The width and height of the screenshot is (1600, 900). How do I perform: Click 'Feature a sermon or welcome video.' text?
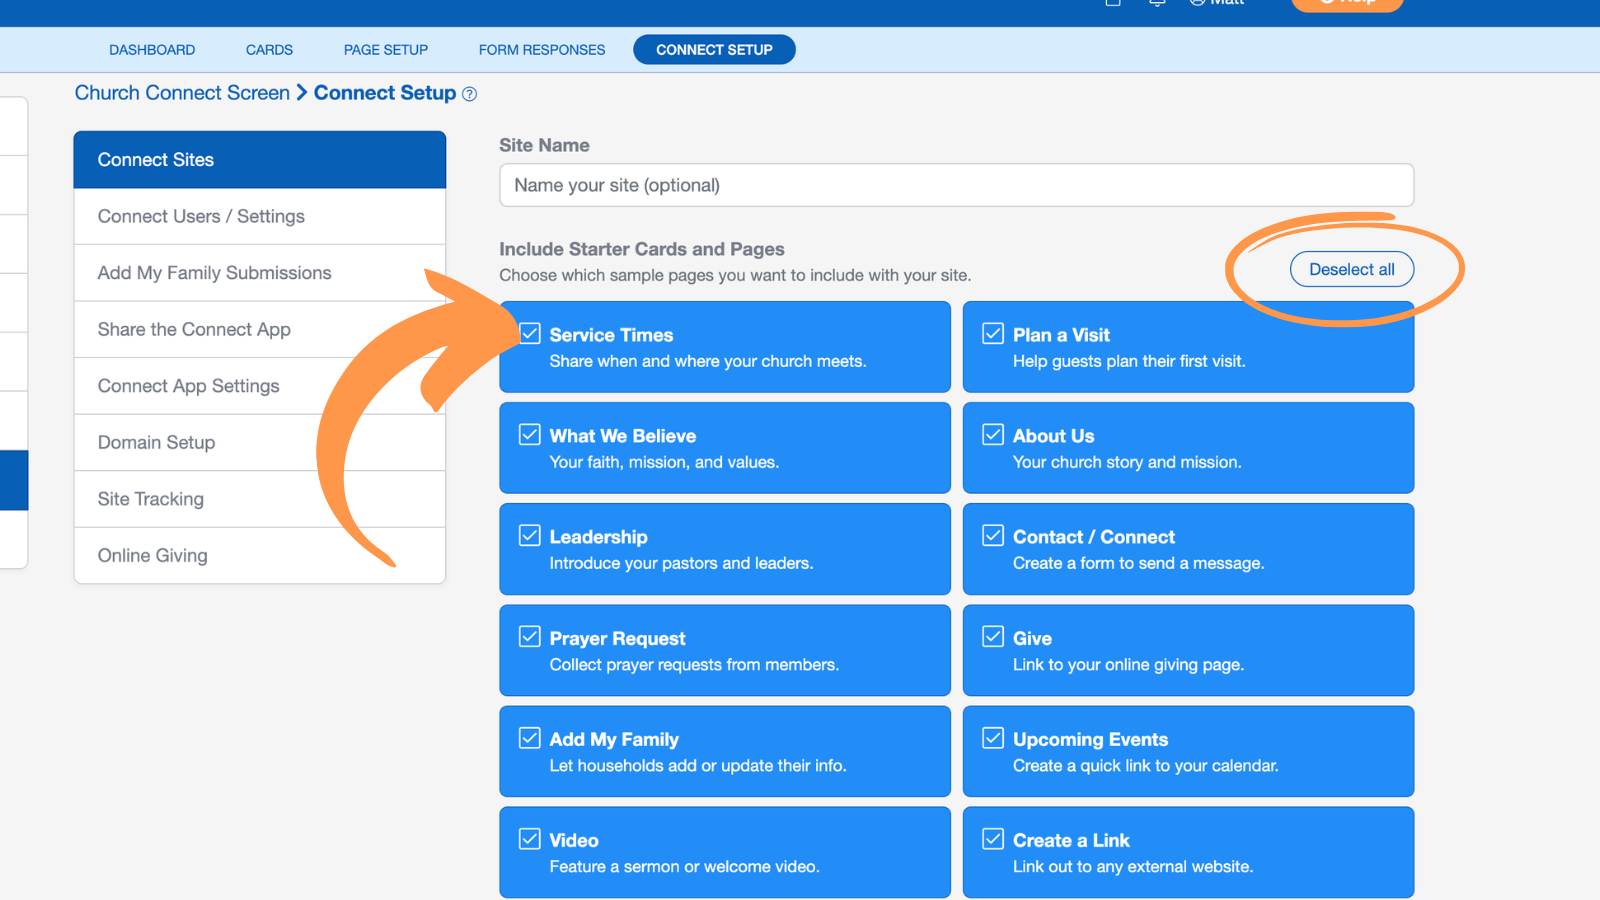[x=684, y=866]
